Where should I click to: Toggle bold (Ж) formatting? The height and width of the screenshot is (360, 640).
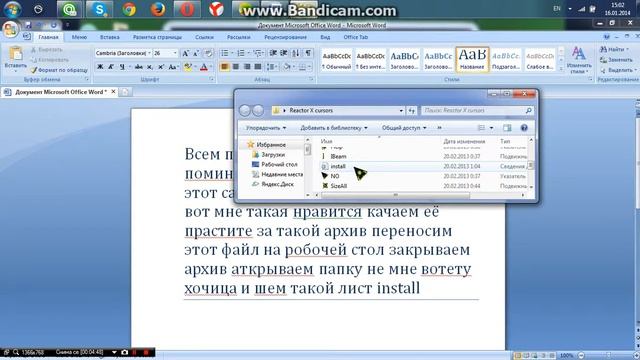click(x=100, y=67)
